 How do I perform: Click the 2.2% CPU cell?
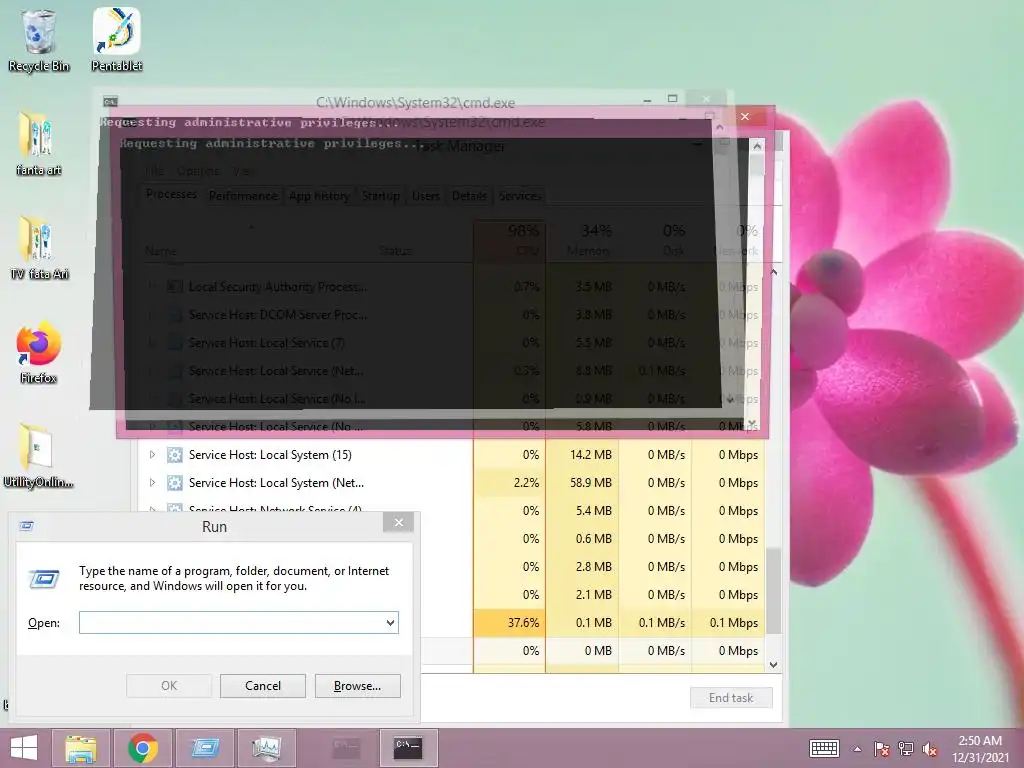[509, 483]
